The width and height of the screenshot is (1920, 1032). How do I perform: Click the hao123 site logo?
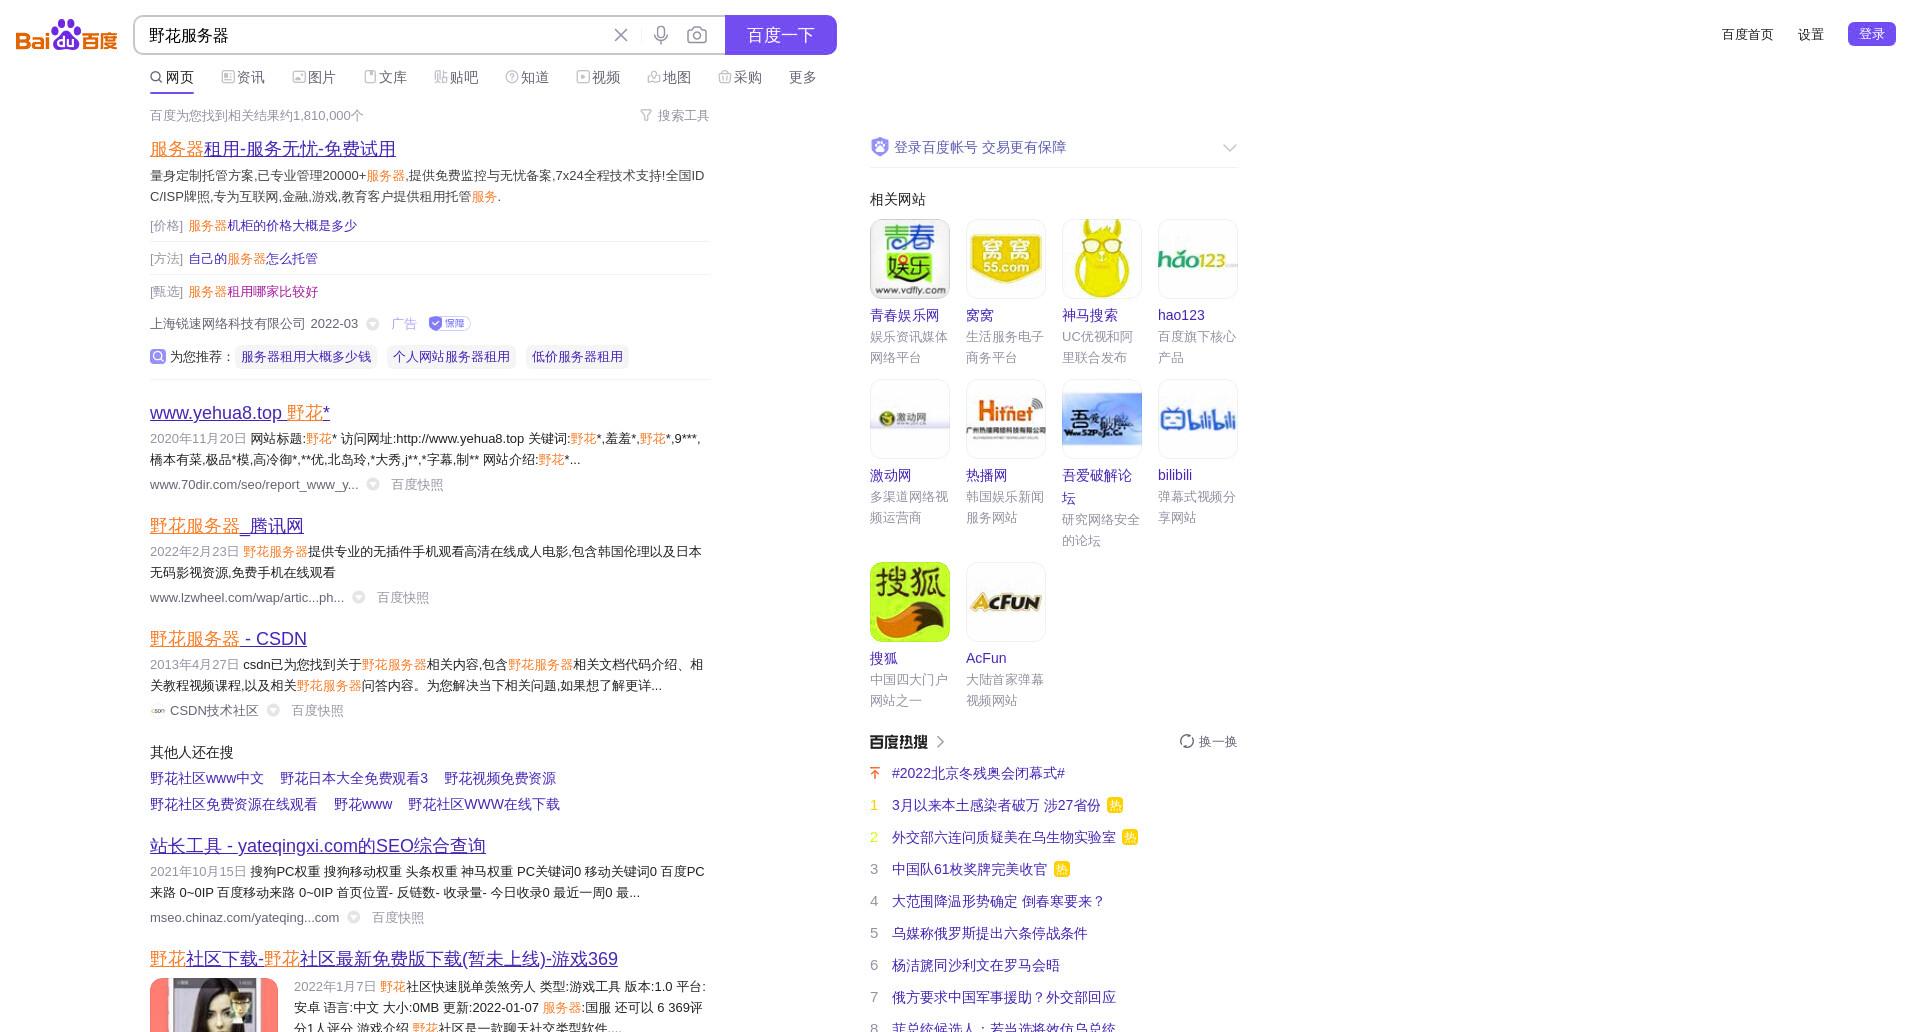[1198, 259]
